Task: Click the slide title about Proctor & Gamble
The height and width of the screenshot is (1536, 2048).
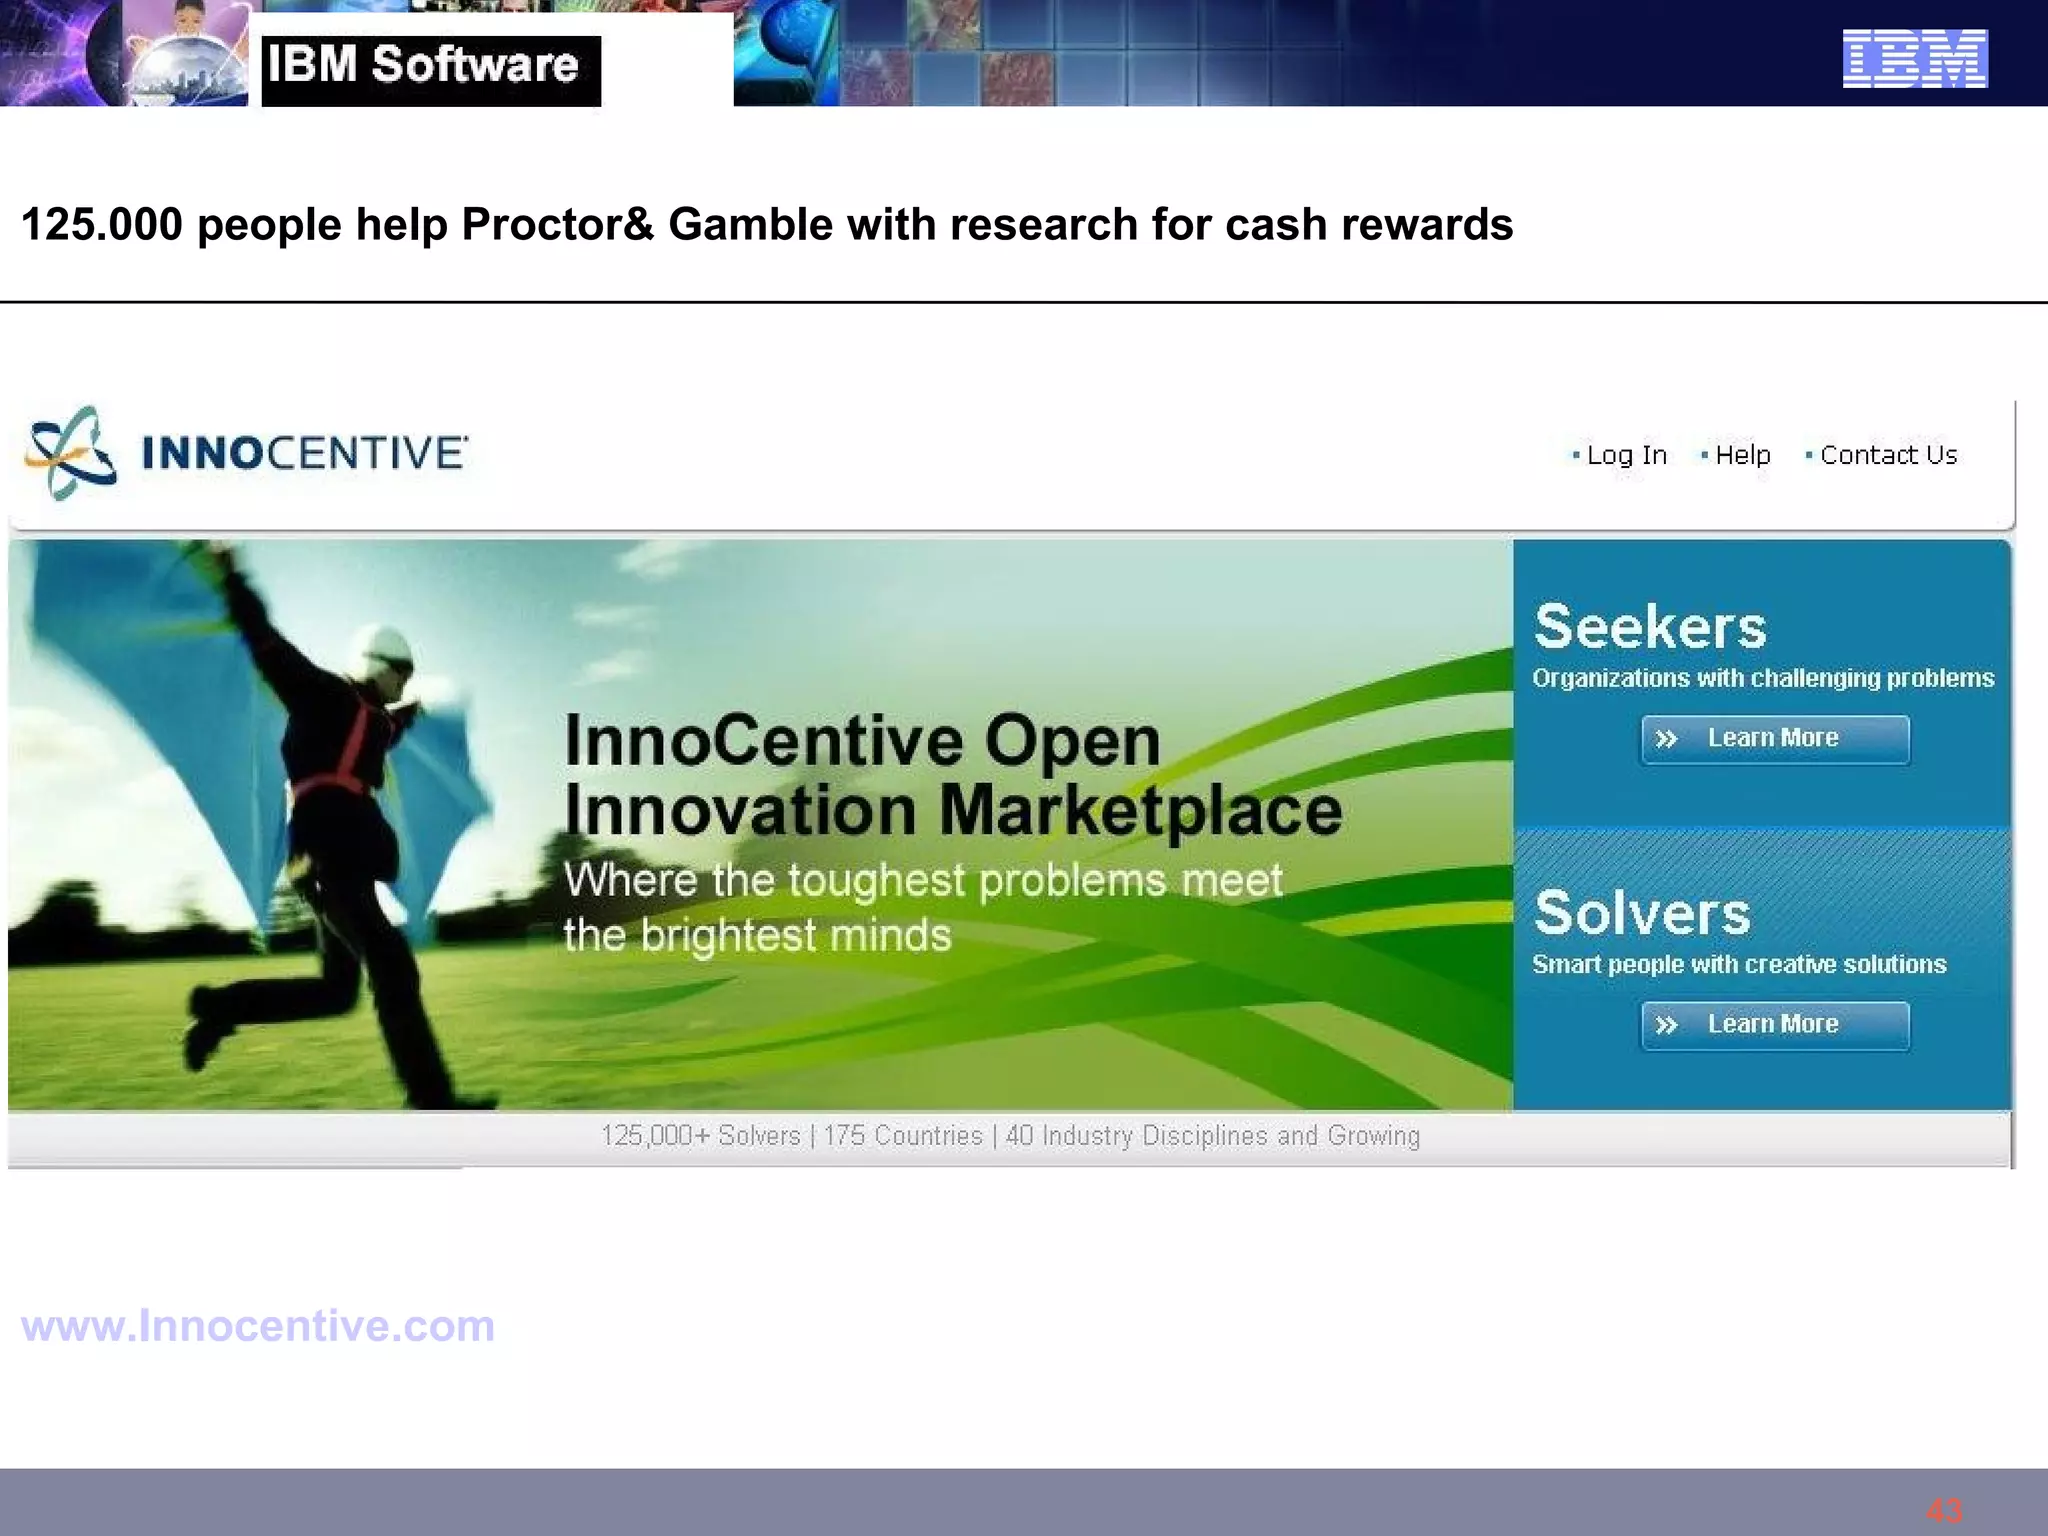Action: (767, 225)
